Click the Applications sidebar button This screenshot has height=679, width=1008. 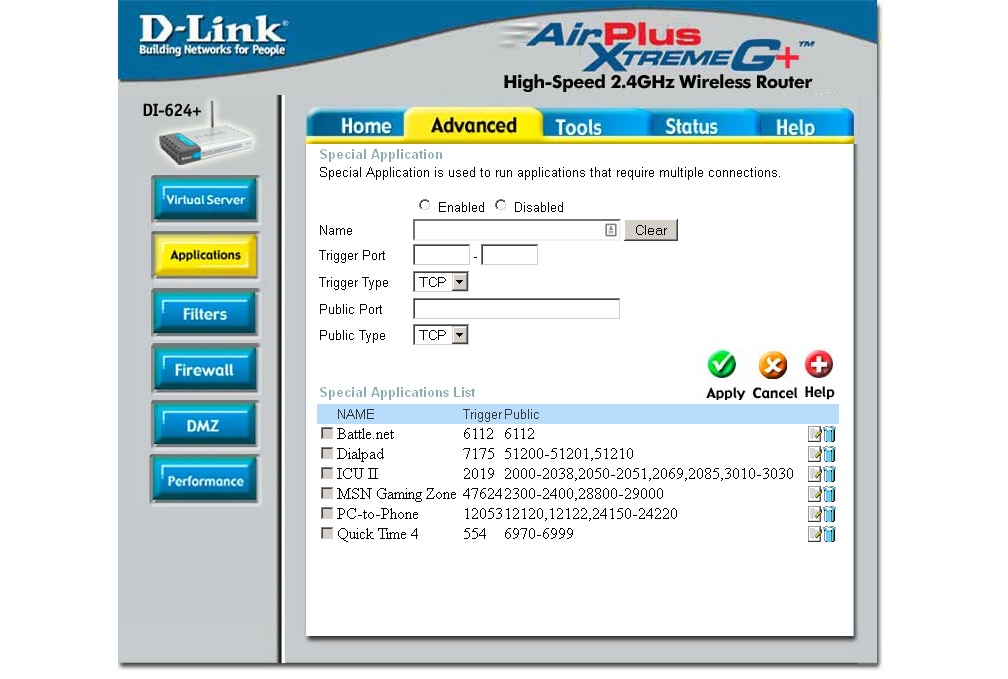(x=205, y=255)
